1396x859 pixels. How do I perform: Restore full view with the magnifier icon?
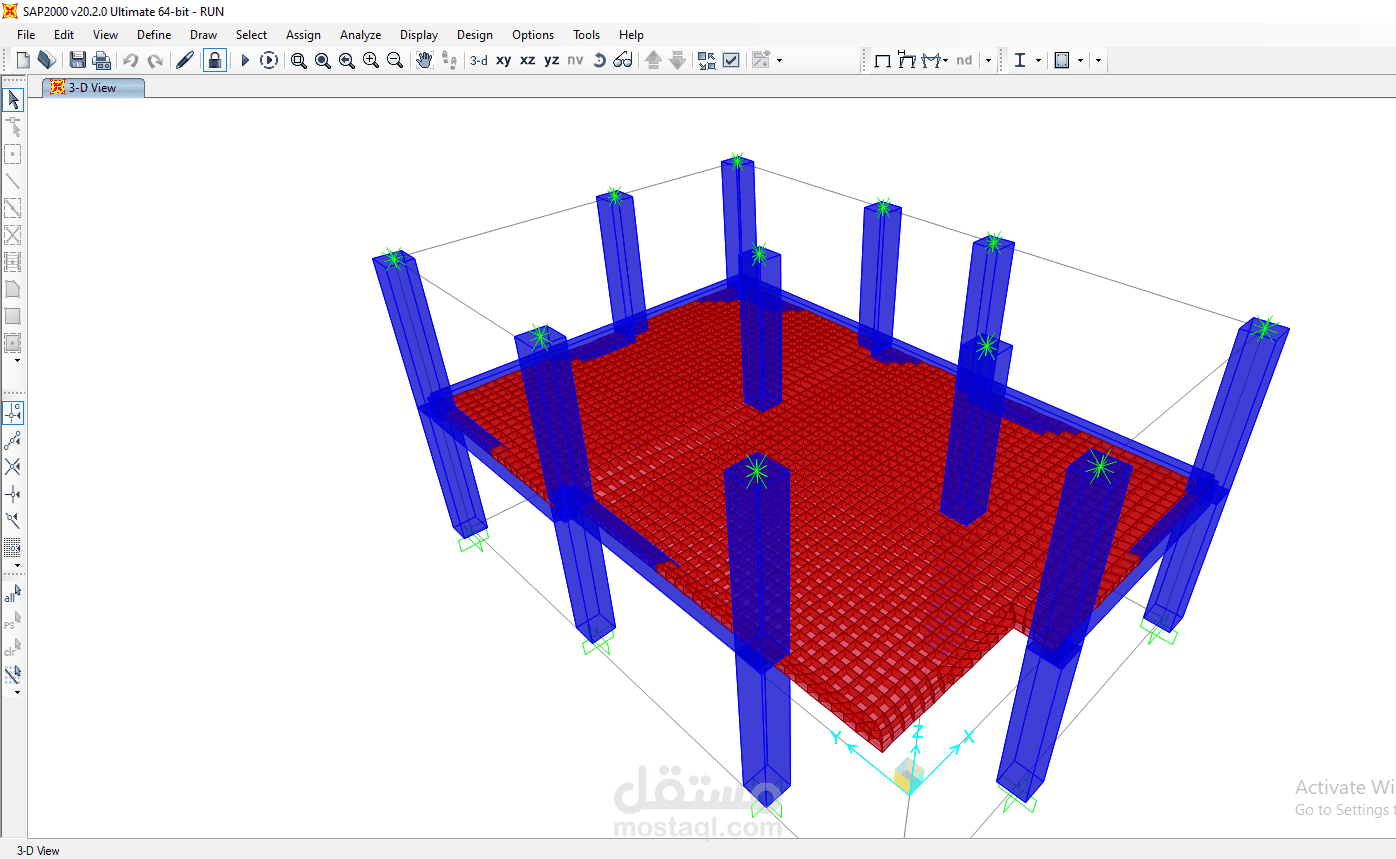coord(323,60)
